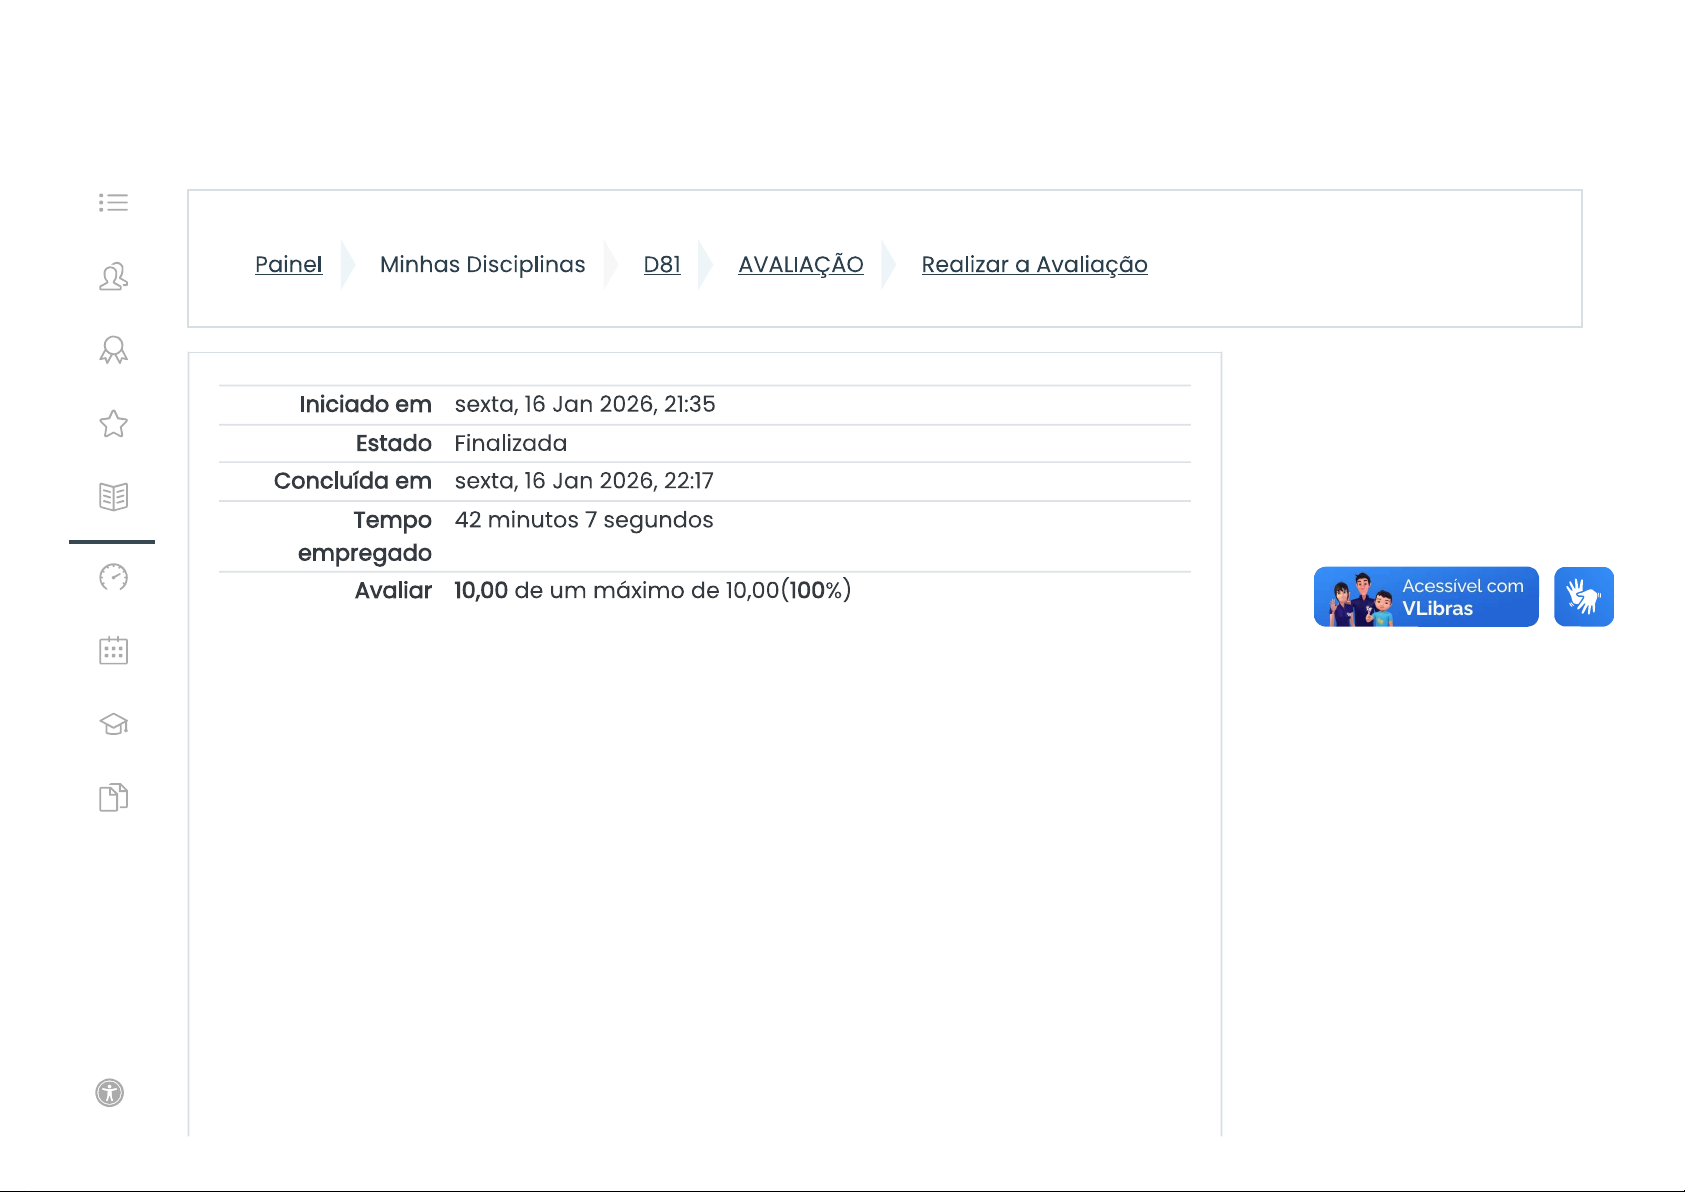The image size is (1685, 1192).
Task: Open the calendar icon in sidebar
Action: [113, 651]
